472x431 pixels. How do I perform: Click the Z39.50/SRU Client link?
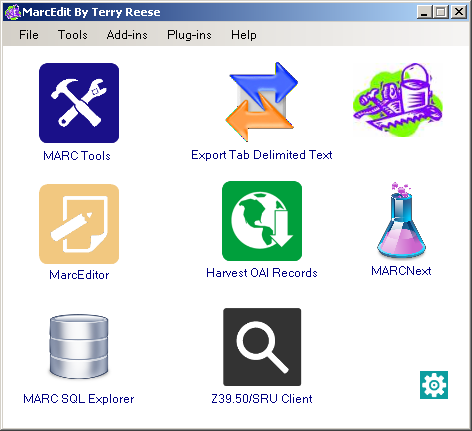coord(262,399)
